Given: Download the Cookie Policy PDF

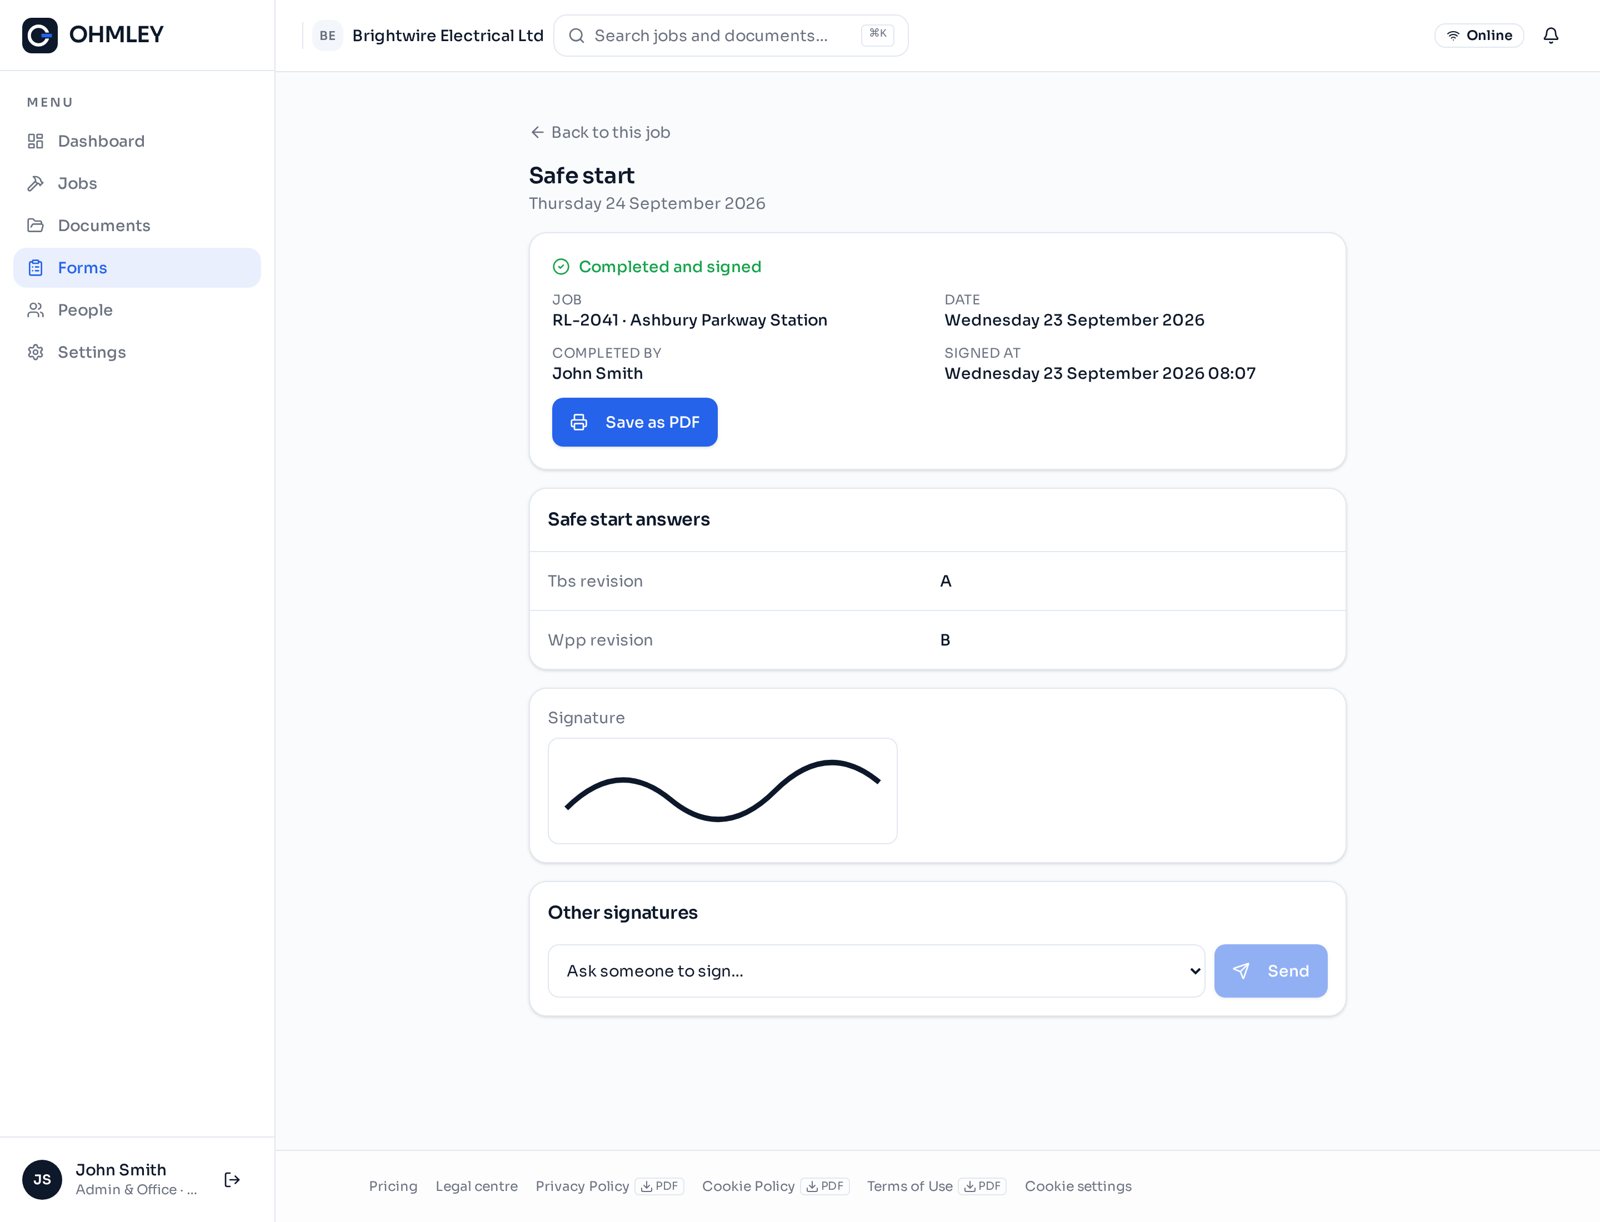Looking at the screenshot, I should [x=825, y=1186].
